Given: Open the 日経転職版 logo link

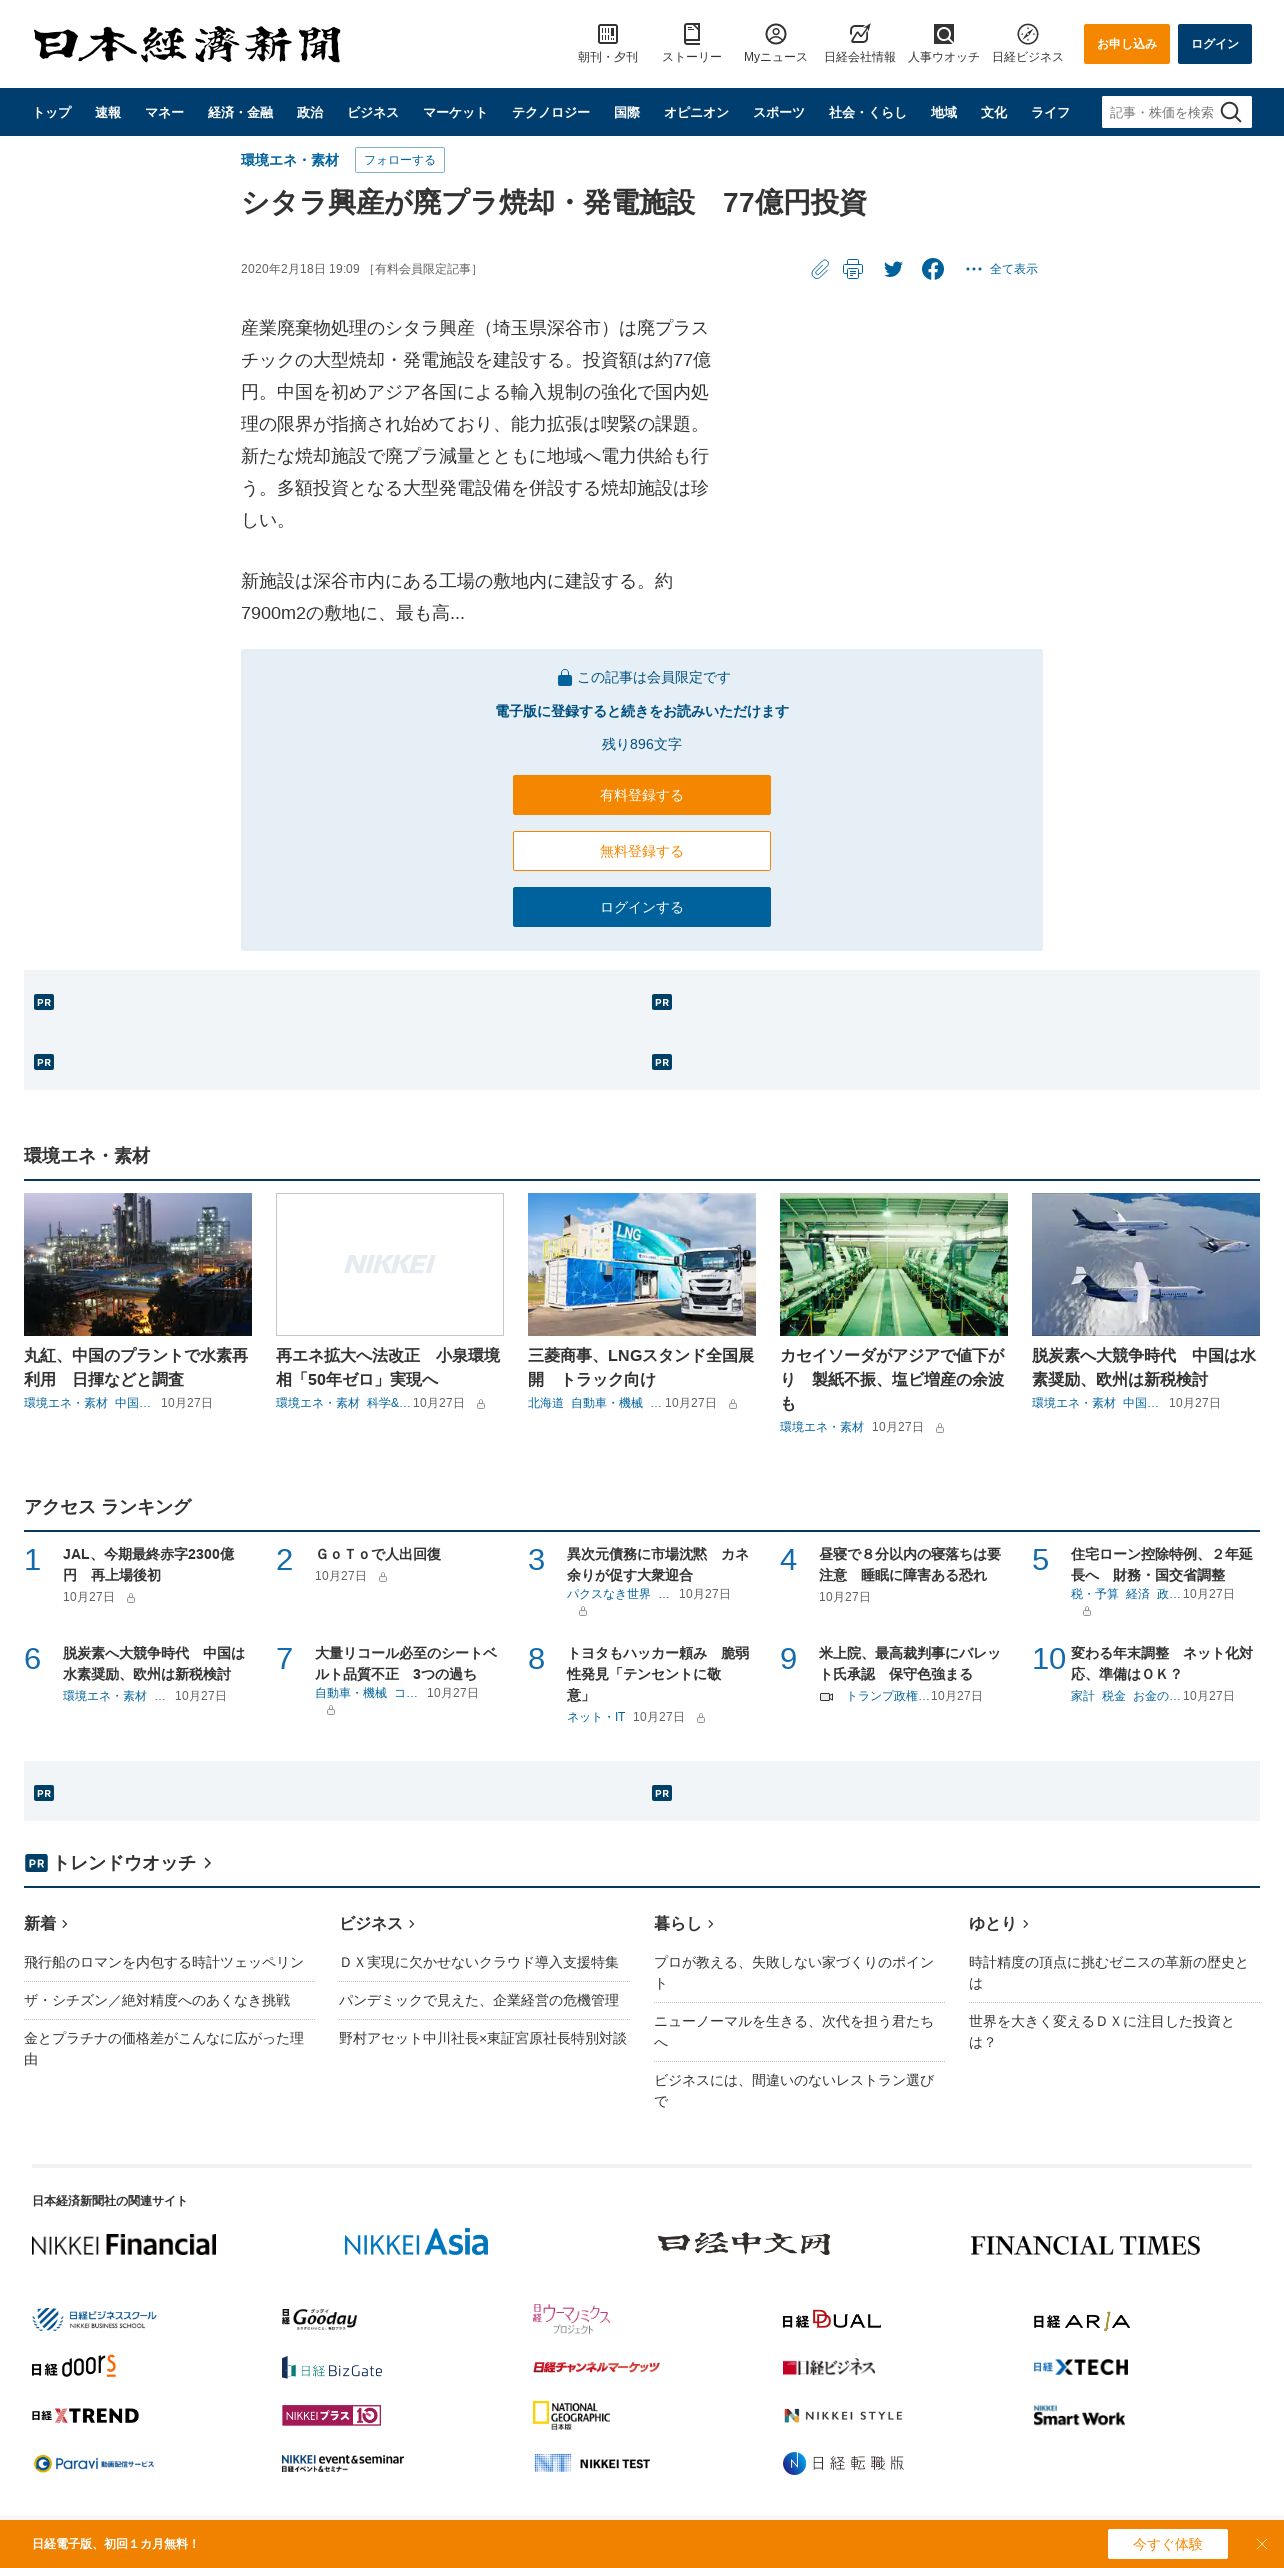Looking at the screenshot, I should [x=843, y=2463].
